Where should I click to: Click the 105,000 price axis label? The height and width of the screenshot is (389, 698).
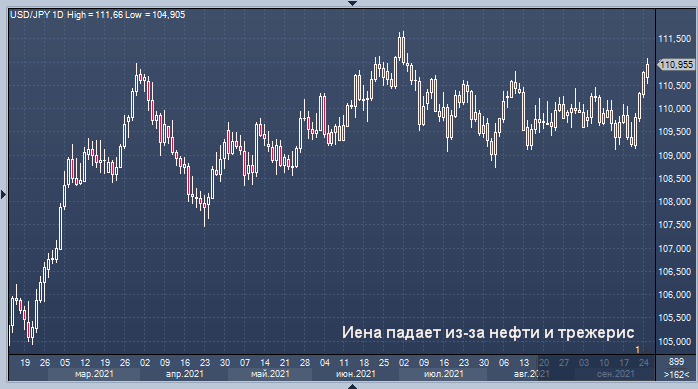(x=675, y=341)
